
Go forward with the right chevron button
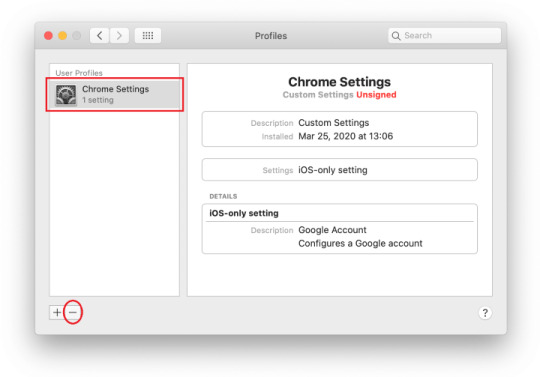tap(119, 35)
